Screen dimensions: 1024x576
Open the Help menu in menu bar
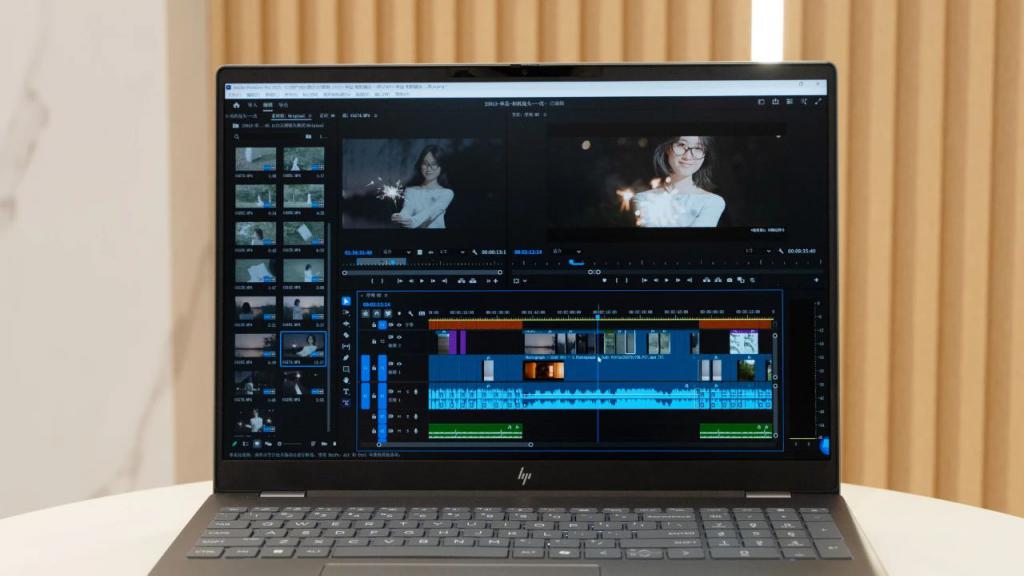[402, 95]
